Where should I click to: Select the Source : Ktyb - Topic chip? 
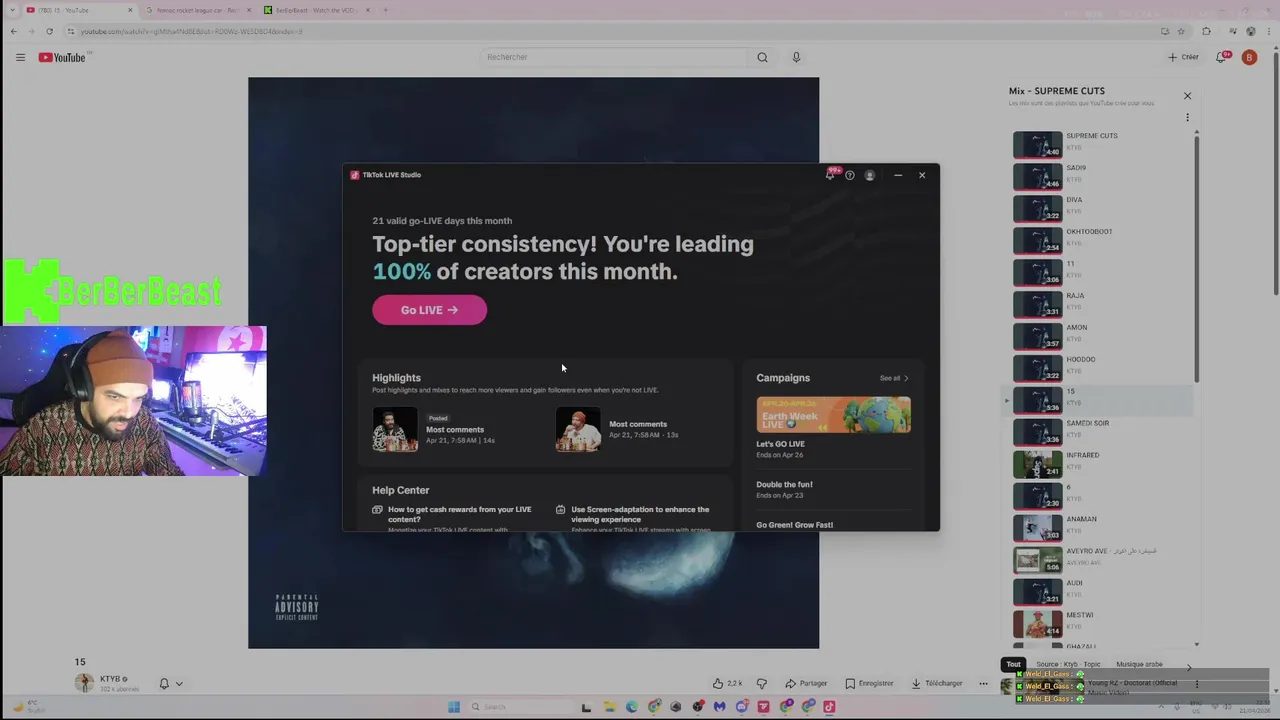pos(1068,664)
